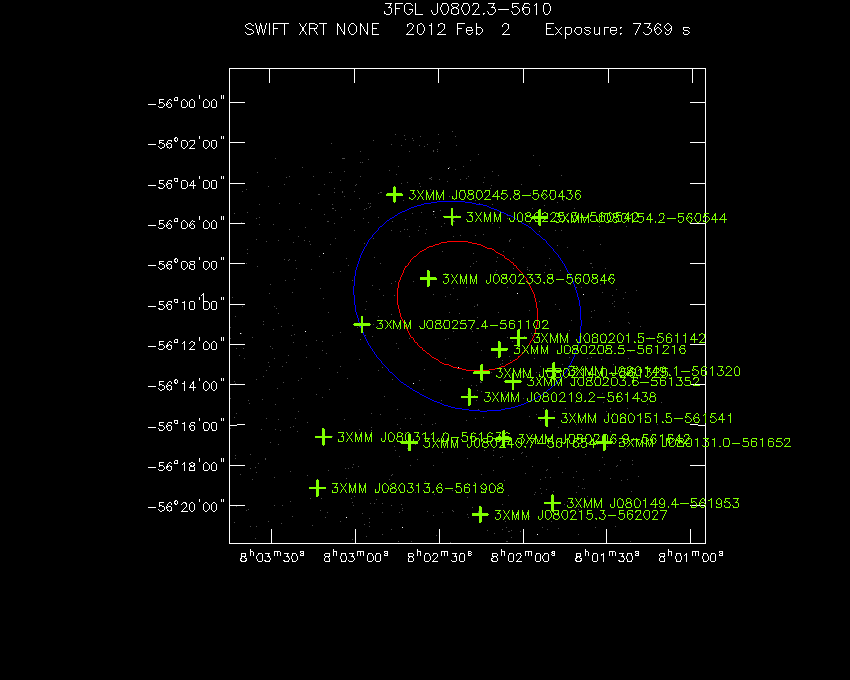
Task: Click the declination label -56°10'00"
Action: pos(186,305)
